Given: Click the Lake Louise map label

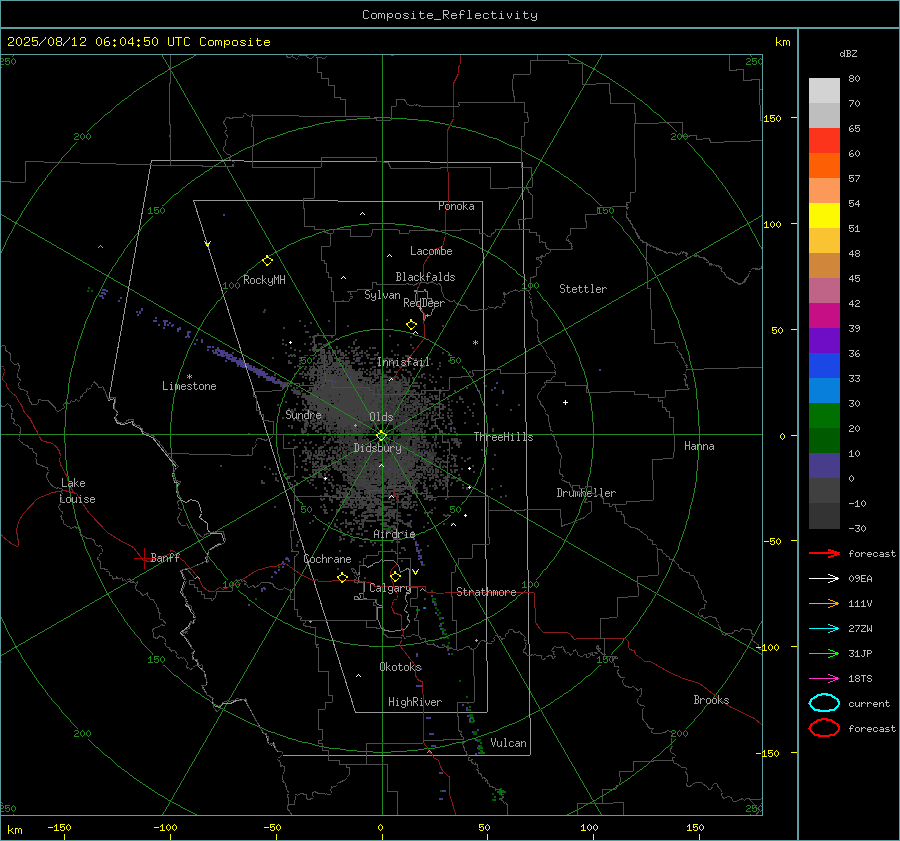Looking at the screenshot, I should [x=77, y=491].
